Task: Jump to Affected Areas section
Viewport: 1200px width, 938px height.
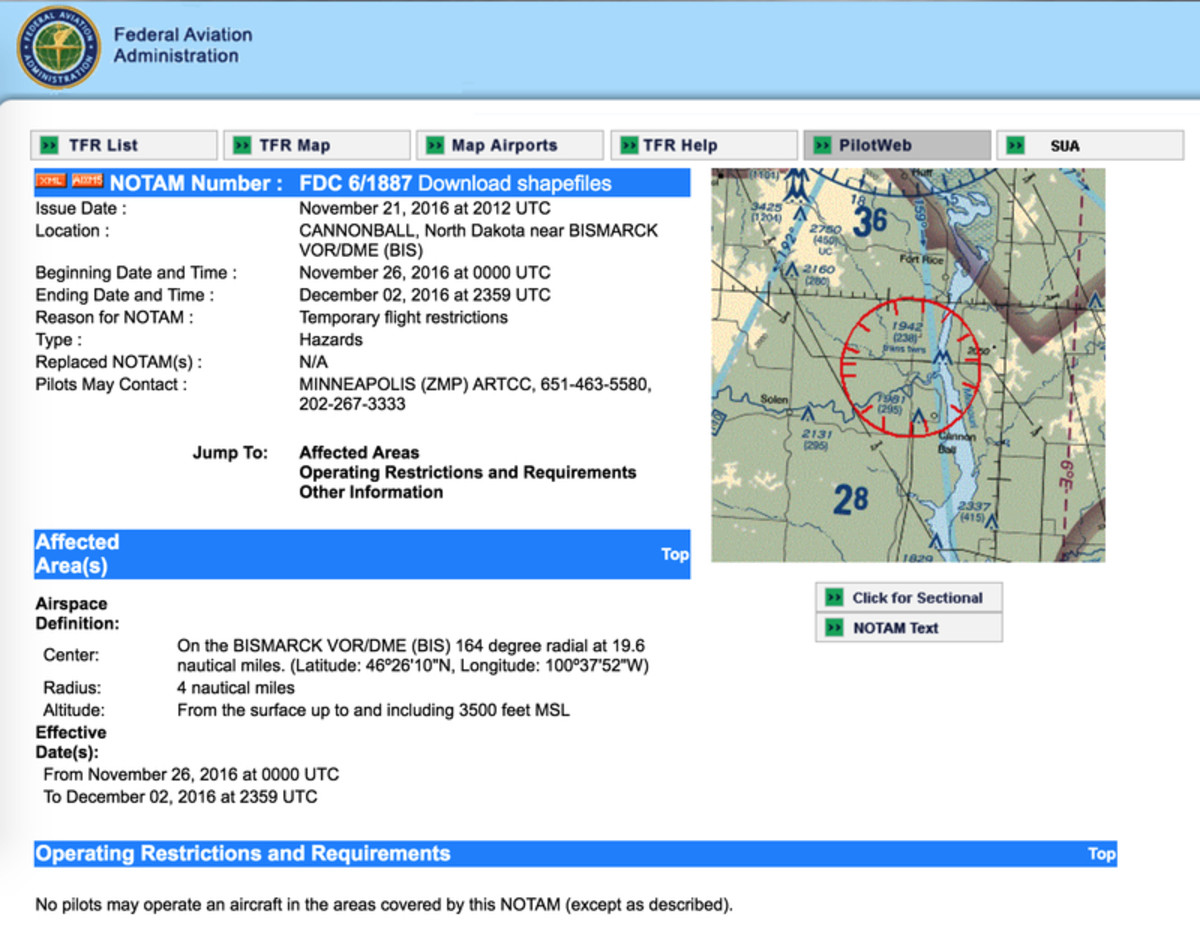Action: point(359,453)
